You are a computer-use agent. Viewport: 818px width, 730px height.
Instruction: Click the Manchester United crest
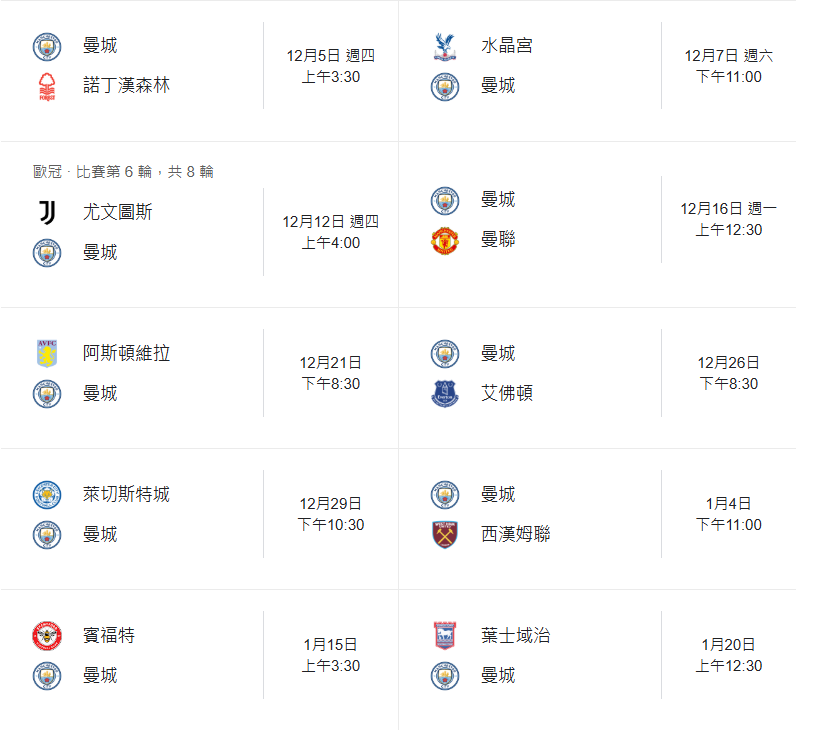[444, 240]
